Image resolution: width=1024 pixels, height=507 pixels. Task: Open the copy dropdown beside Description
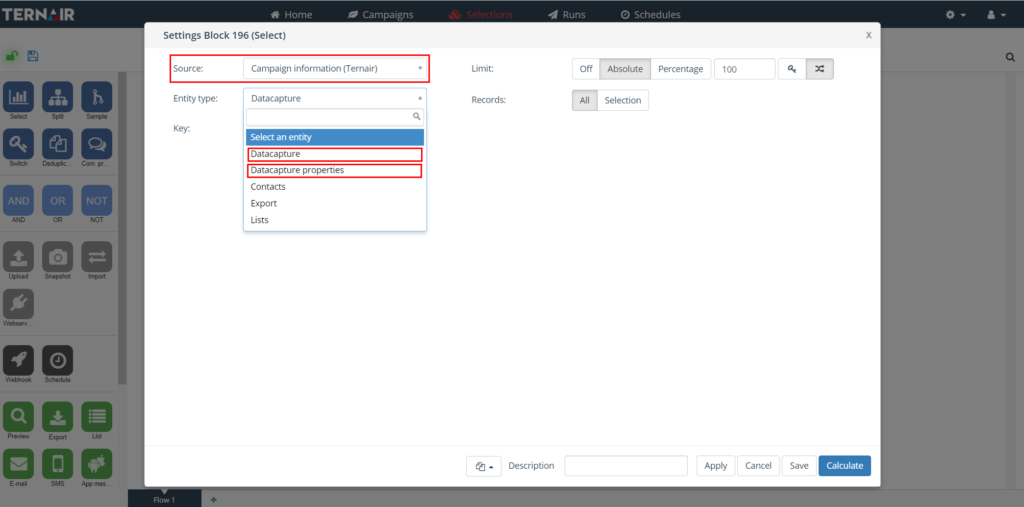(x=484, y=466)
